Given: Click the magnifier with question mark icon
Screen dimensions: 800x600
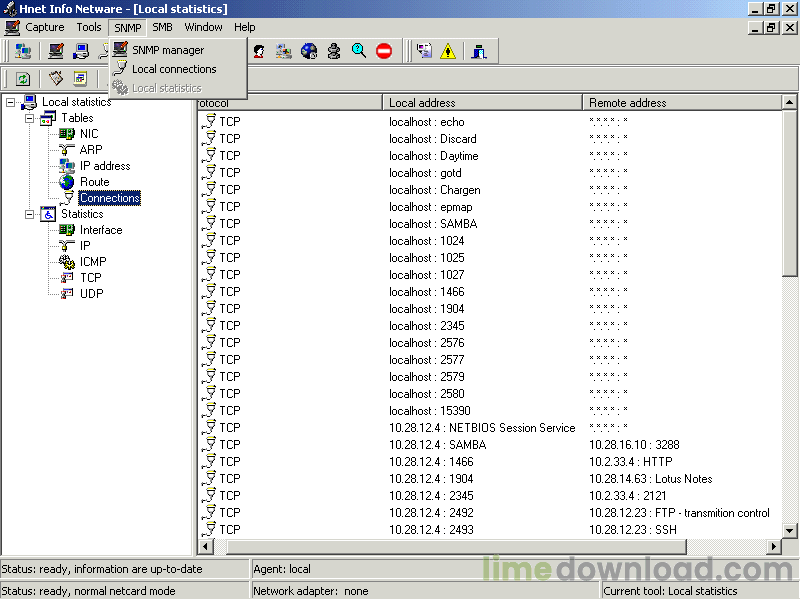Looking at the screenshot, I should pos(359,51).
